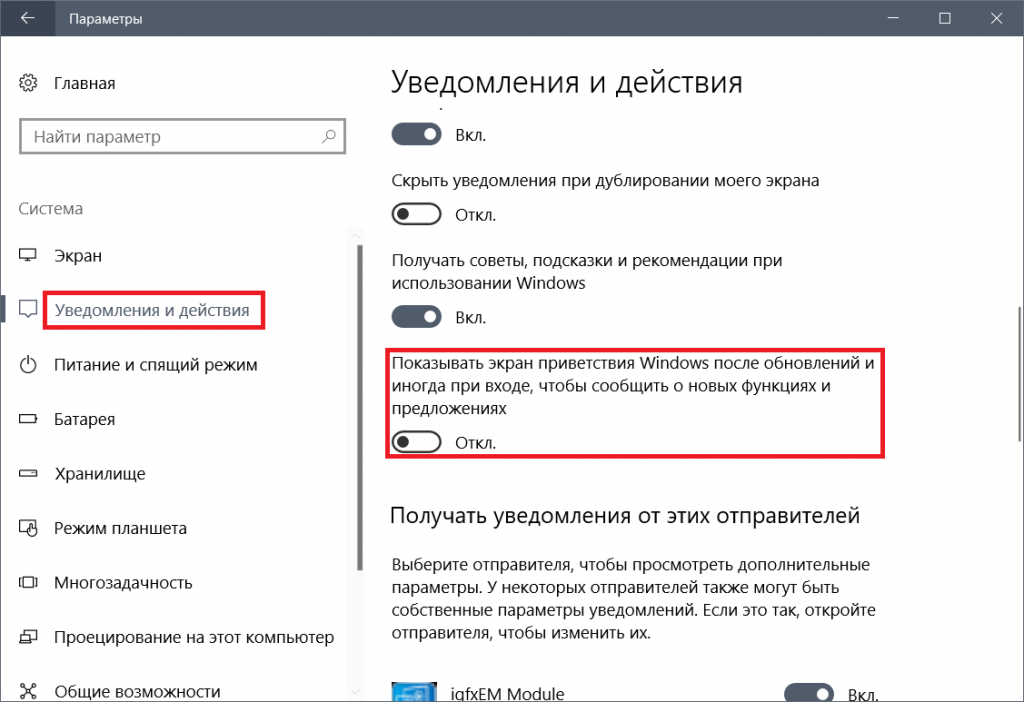Click the Многозадачность icon
The image size is (1024, 702).
click(x=28, y=582)
